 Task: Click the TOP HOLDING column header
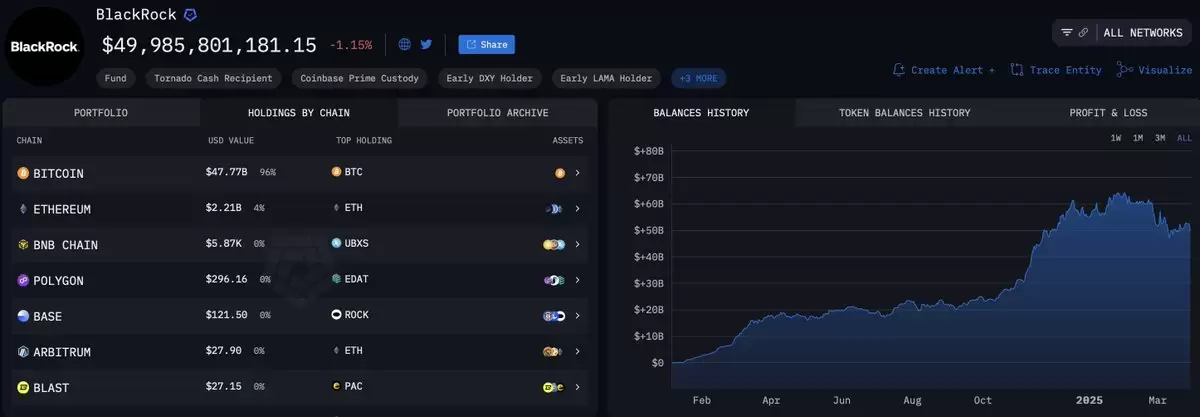[364, 141]
